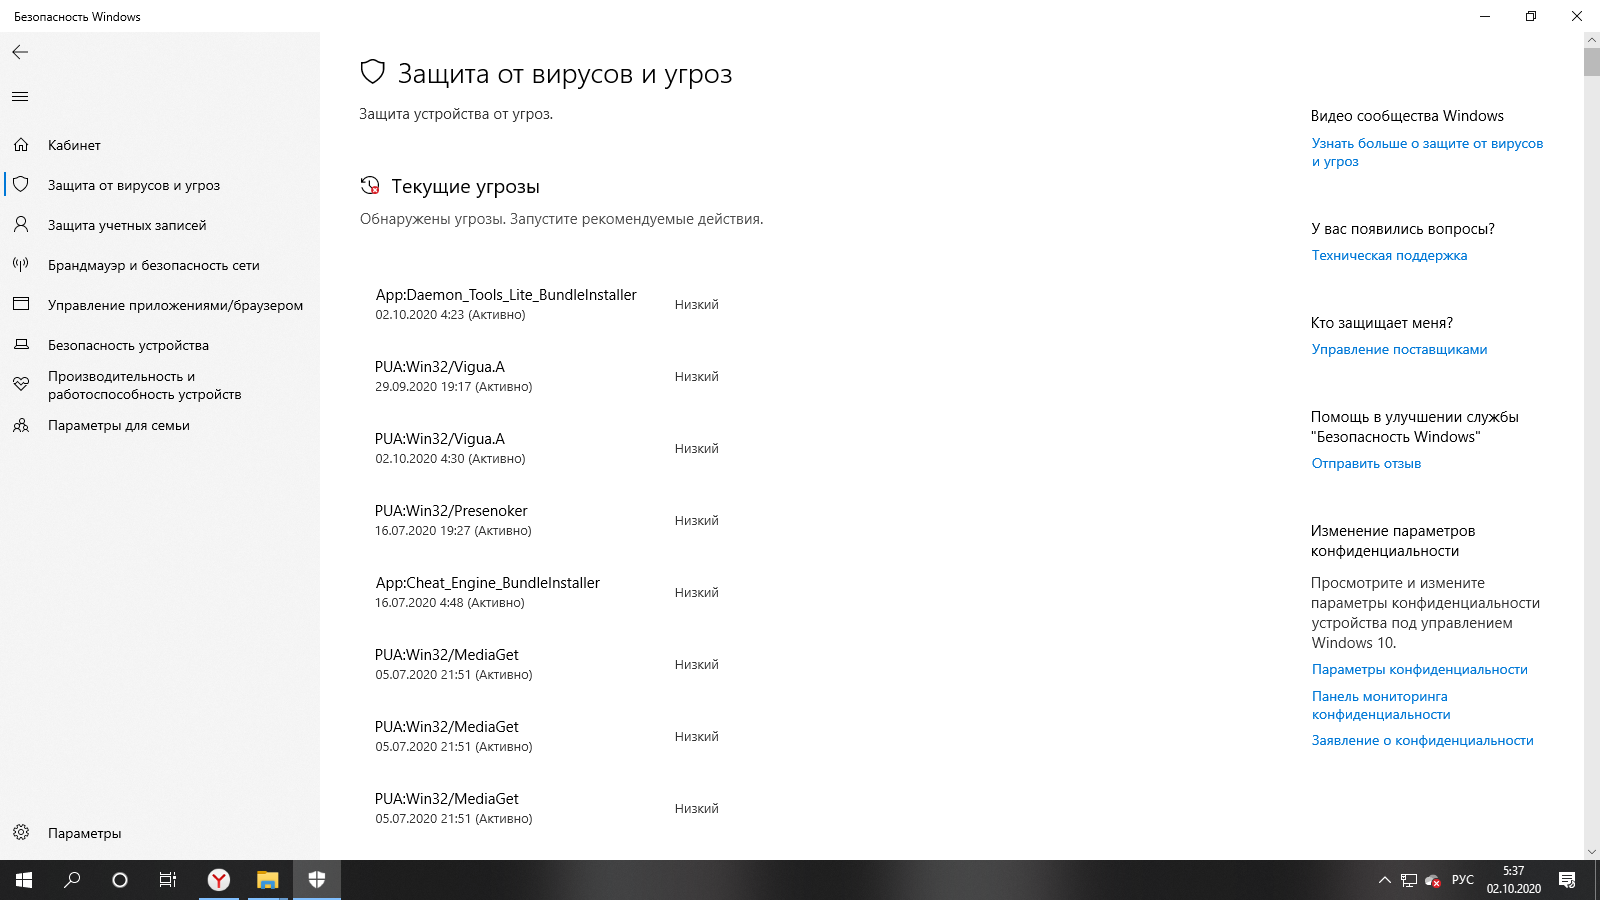This screenshot has width=1600, height=900.
Task: Click the gear icon for Параметры
Action: [21, 833]
